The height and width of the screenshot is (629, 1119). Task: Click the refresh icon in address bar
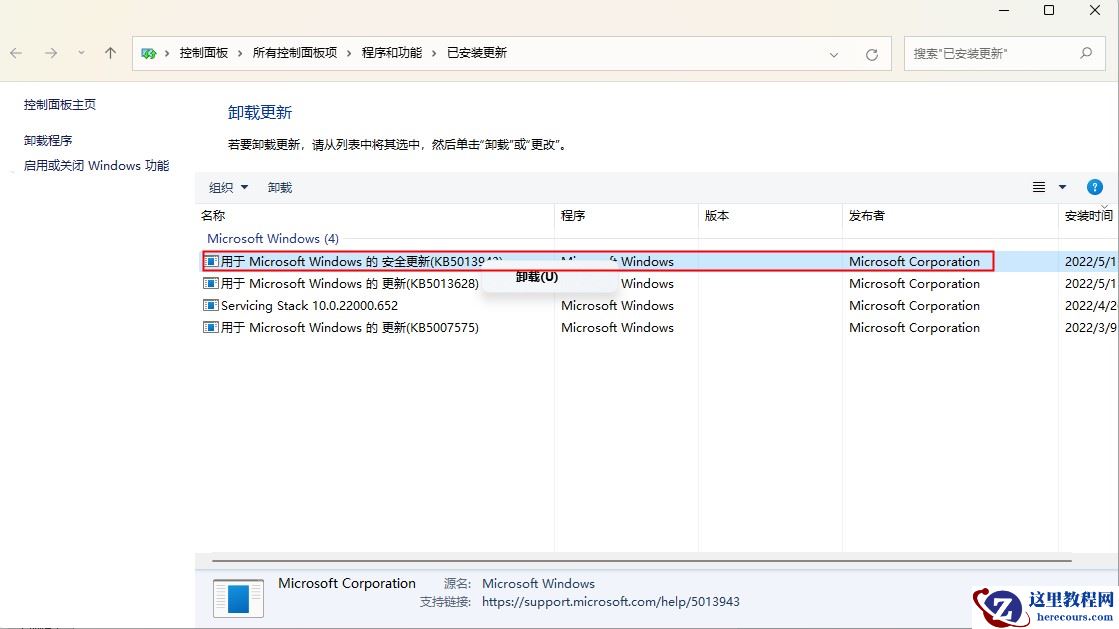click(869, 53)
